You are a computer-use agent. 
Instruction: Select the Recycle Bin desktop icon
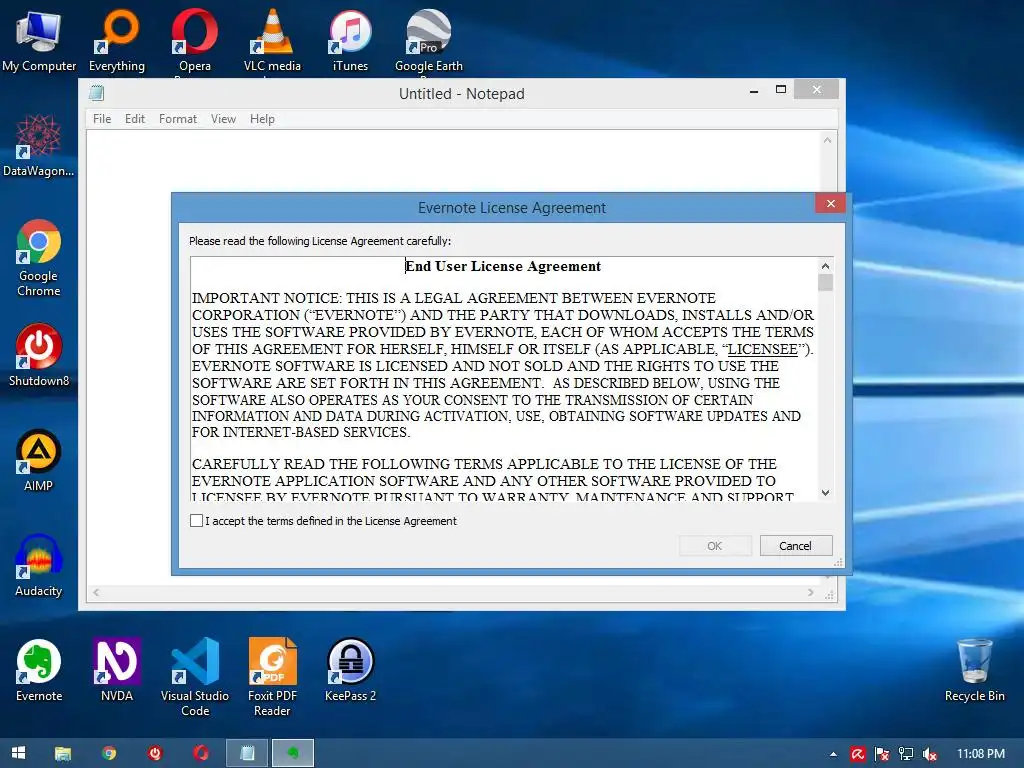pos(974,671)
